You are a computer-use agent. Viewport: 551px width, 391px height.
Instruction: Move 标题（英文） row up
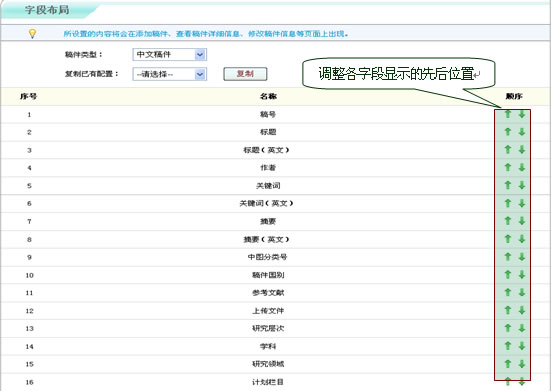point(508,150)
